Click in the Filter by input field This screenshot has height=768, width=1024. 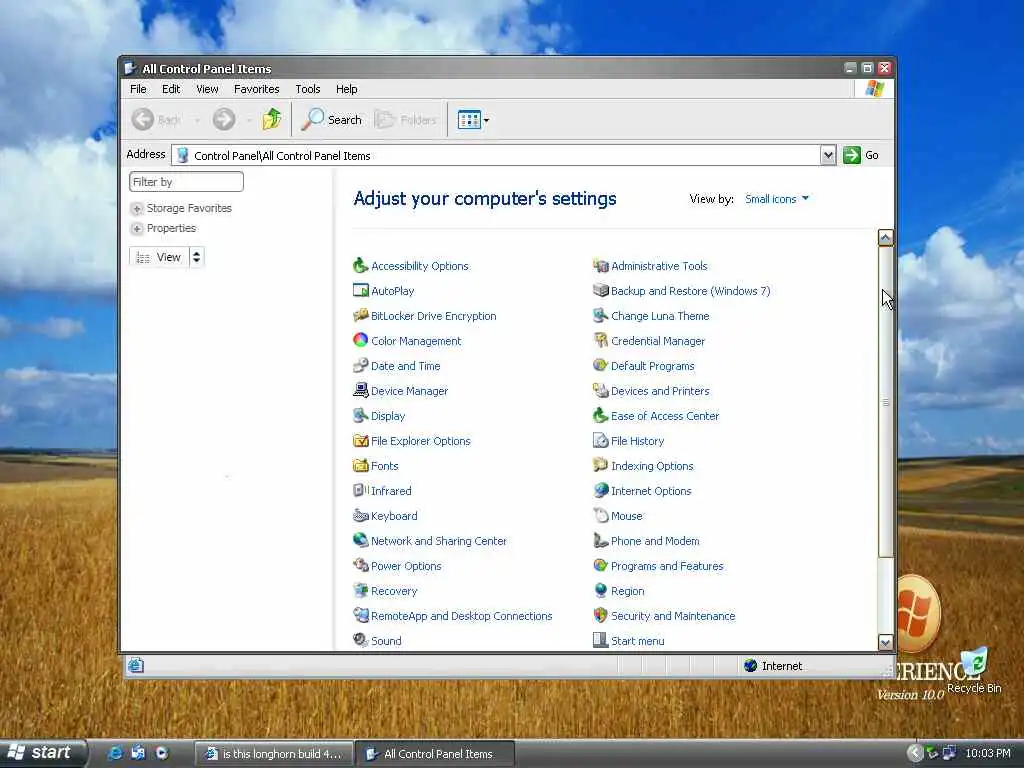(x=186, y=182)
